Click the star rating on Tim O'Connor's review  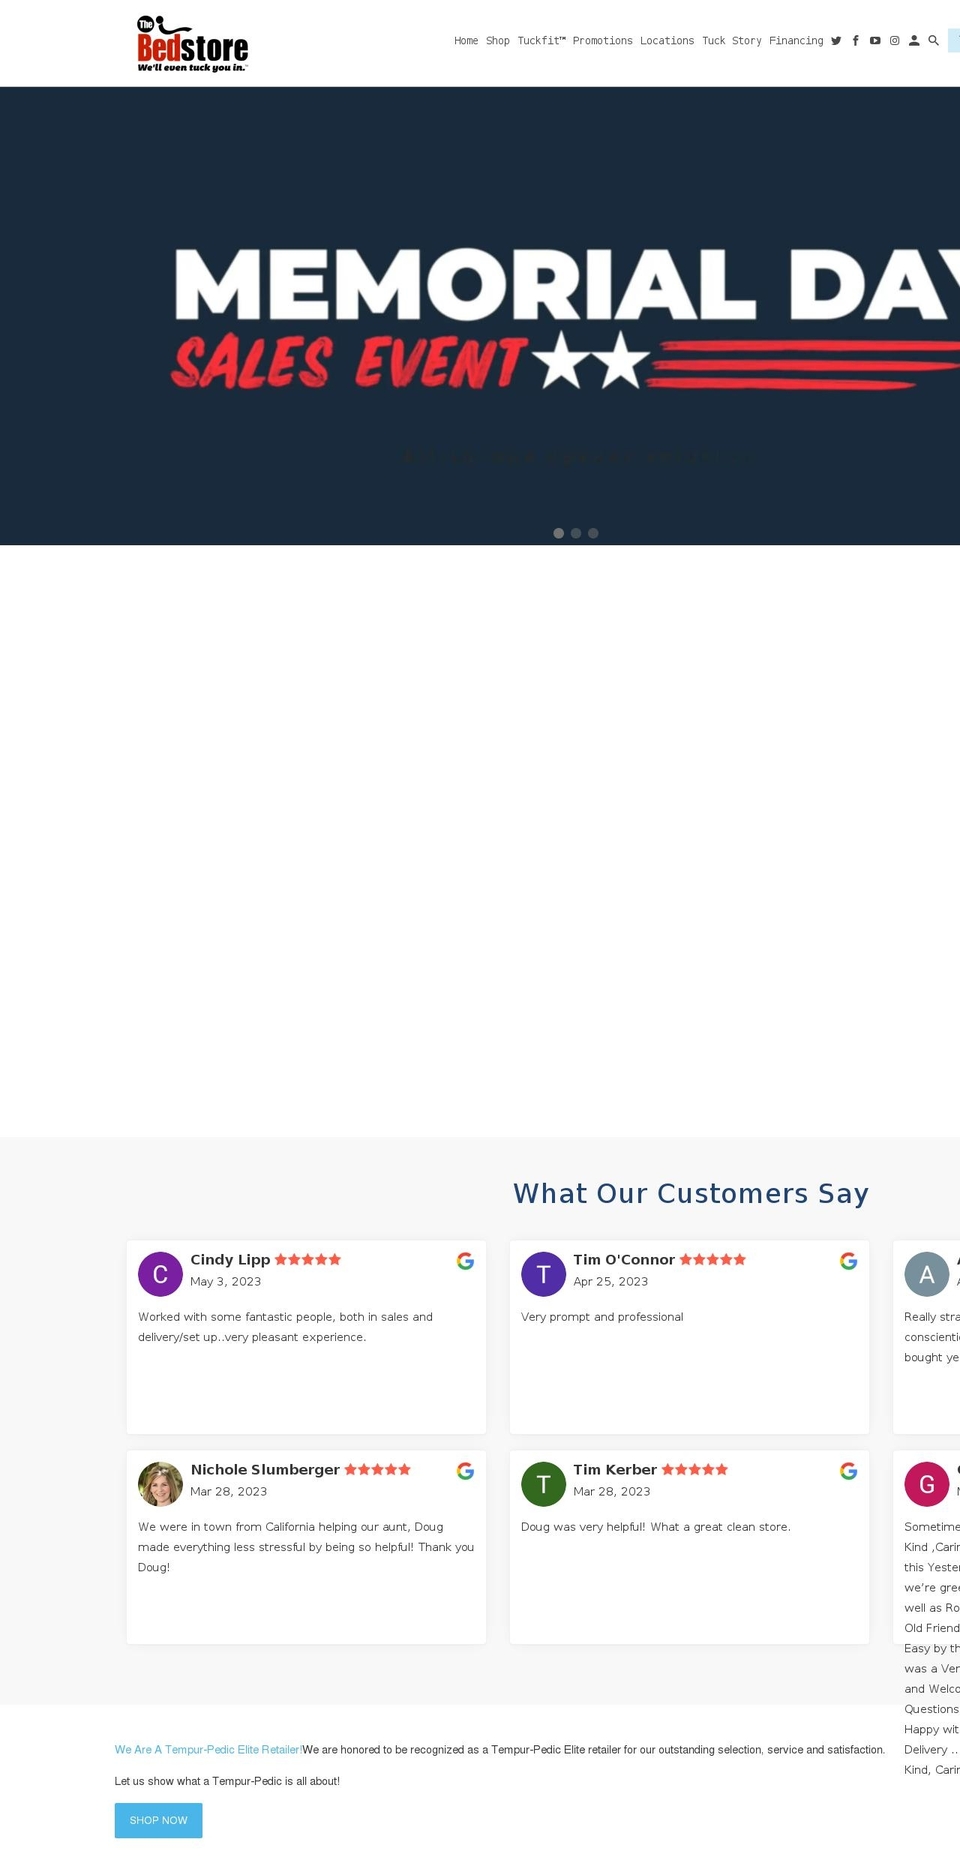(x=713, y=1260)
